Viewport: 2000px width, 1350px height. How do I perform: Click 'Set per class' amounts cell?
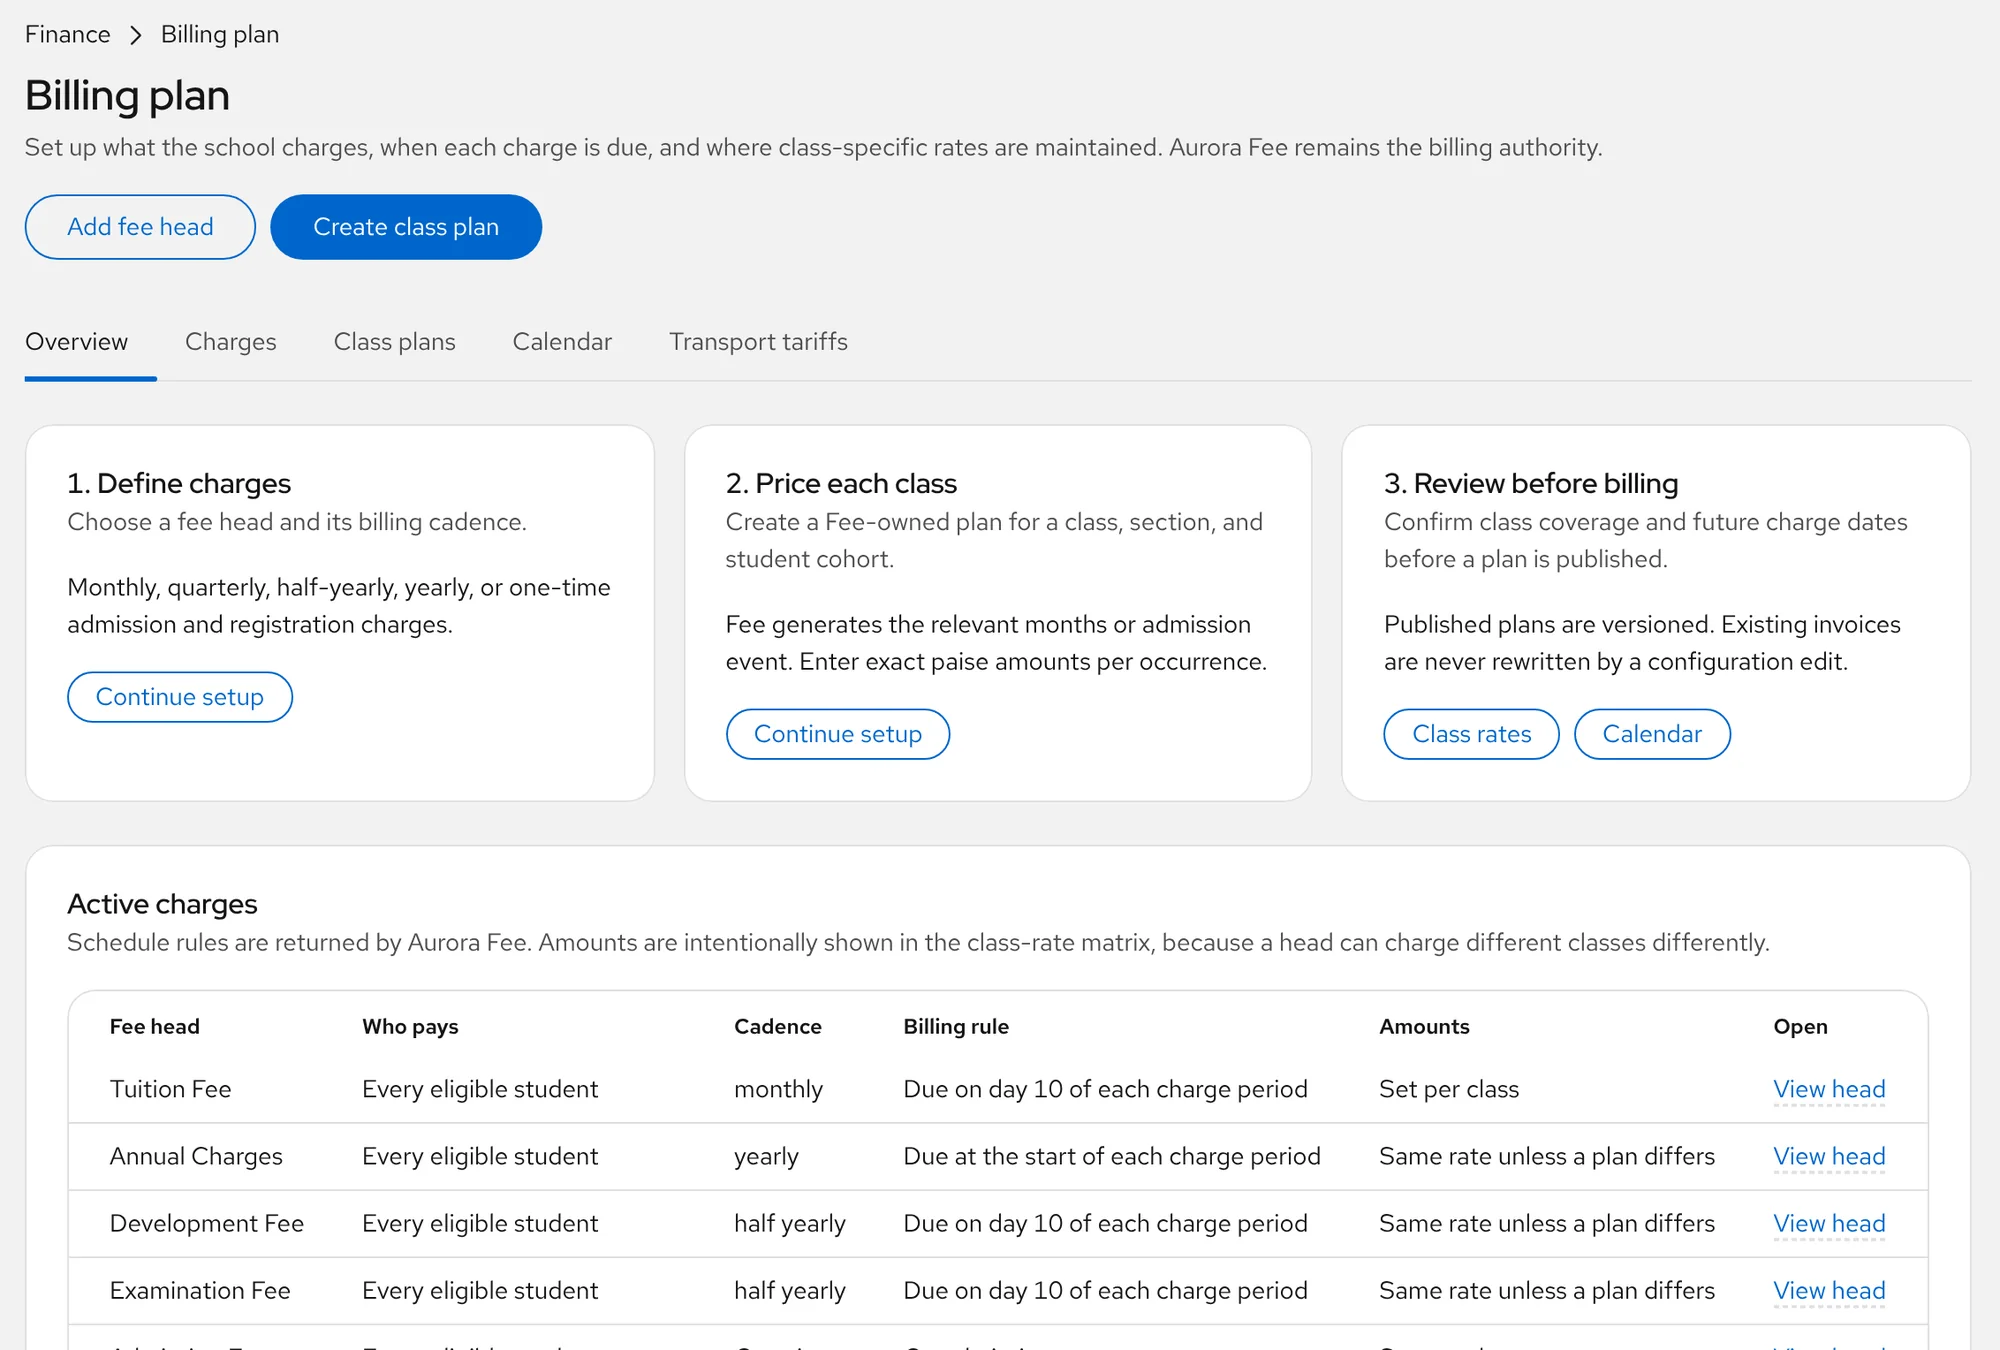click(x=1449, y=1089)
